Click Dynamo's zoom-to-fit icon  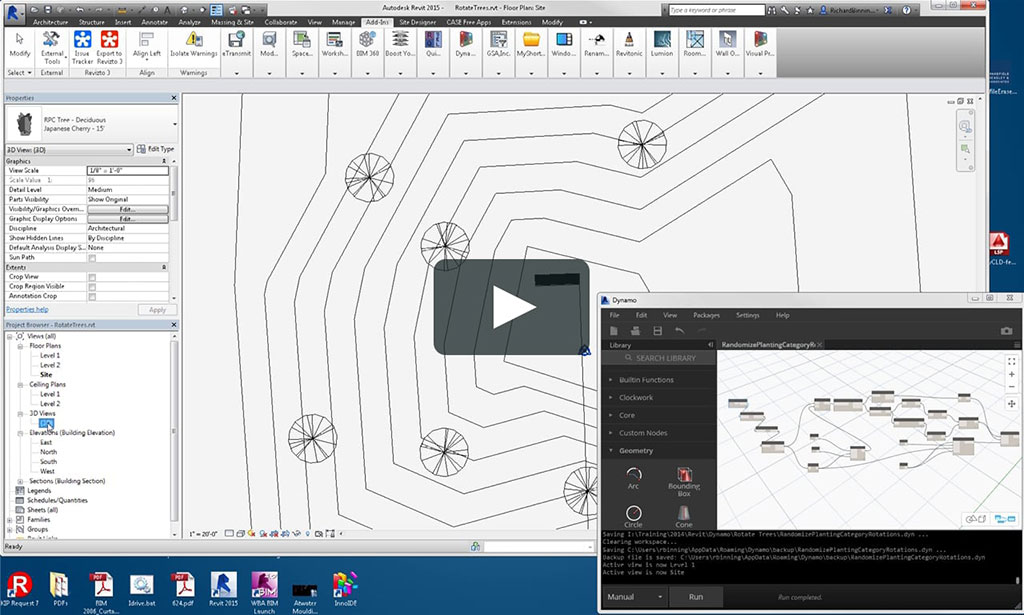pyautogui.click(x=1012, y=361)
